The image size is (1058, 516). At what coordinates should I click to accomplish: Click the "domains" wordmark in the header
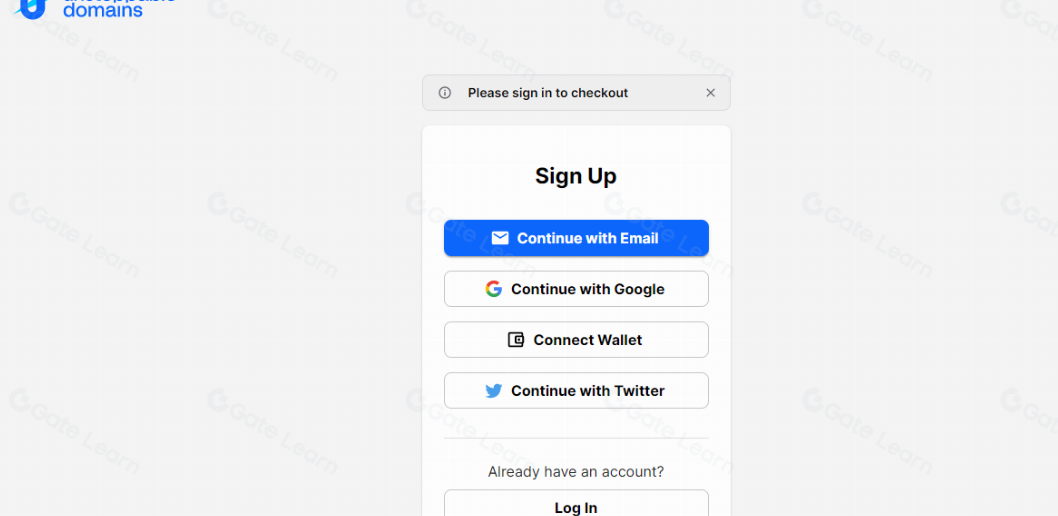103,11
